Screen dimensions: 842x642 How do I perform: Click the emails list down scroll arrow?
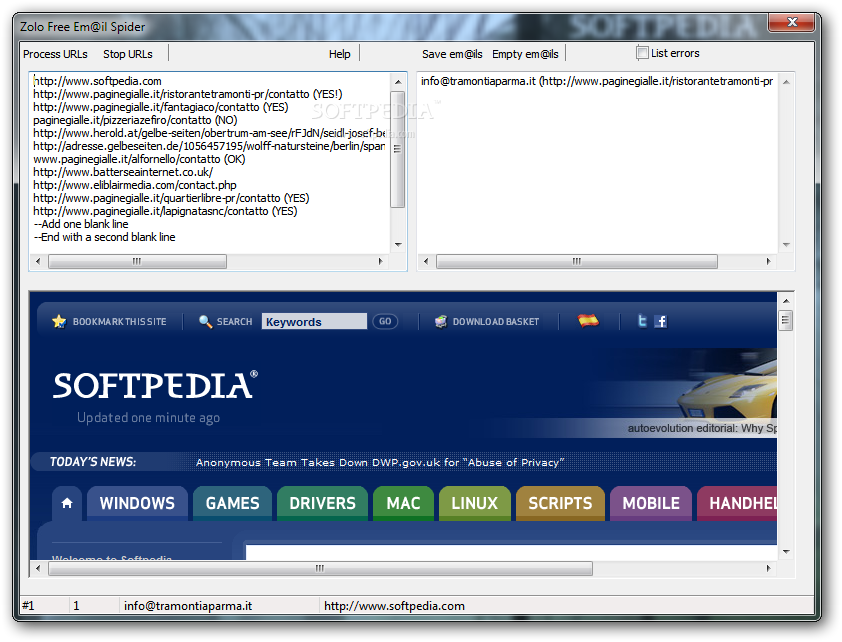786,245
